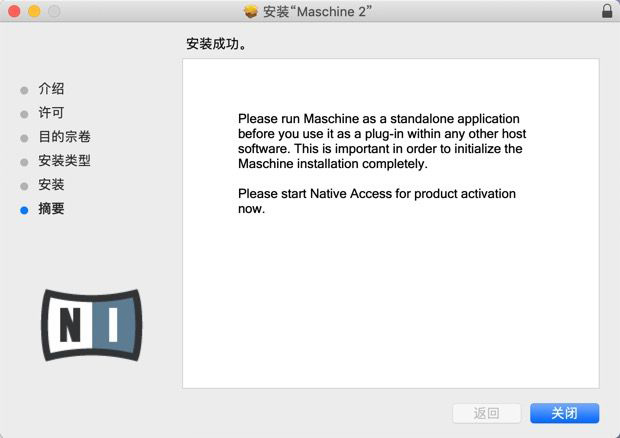Viewport: 620px width, 438px height.
Task: Click the package icon beside the window title
Action: pyautogui.click(x=251, y=11)
